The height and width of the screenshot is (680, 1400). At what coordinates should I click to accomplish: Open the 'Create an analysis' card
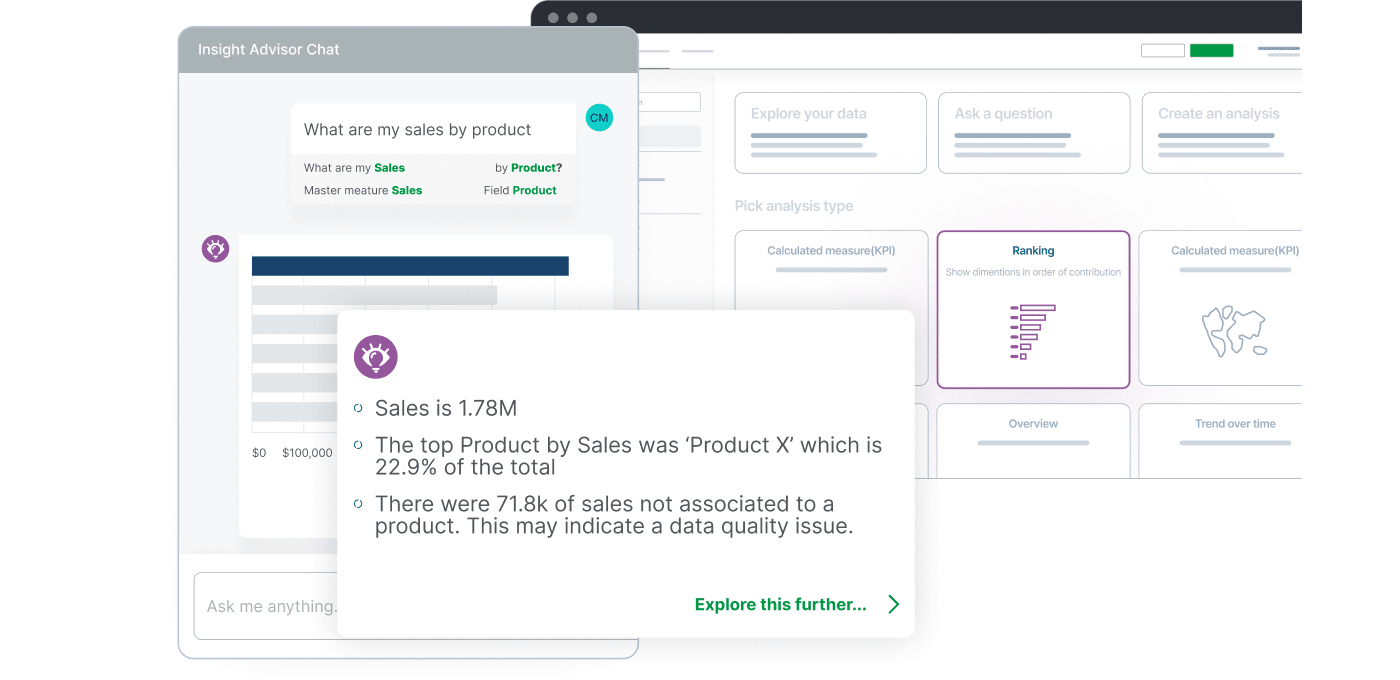click(x=1221, y=133)
